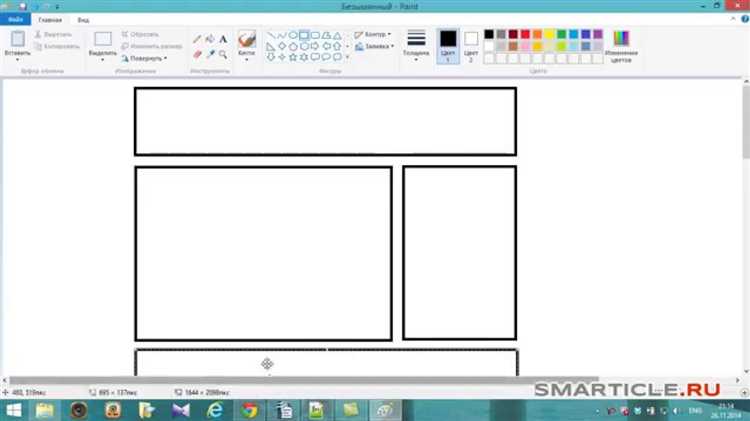This screenshot has width=750, height=421.
Task: Choose the Down arrow shape
Action: click(271, 57)
